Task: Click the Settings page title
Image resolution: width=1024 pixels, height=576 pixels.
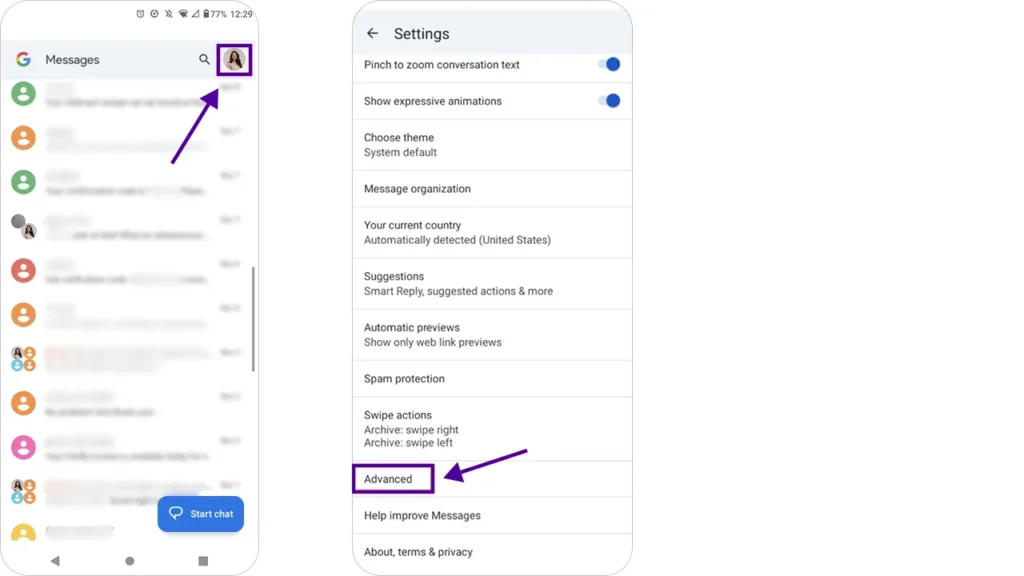Action: pos(421,33)
